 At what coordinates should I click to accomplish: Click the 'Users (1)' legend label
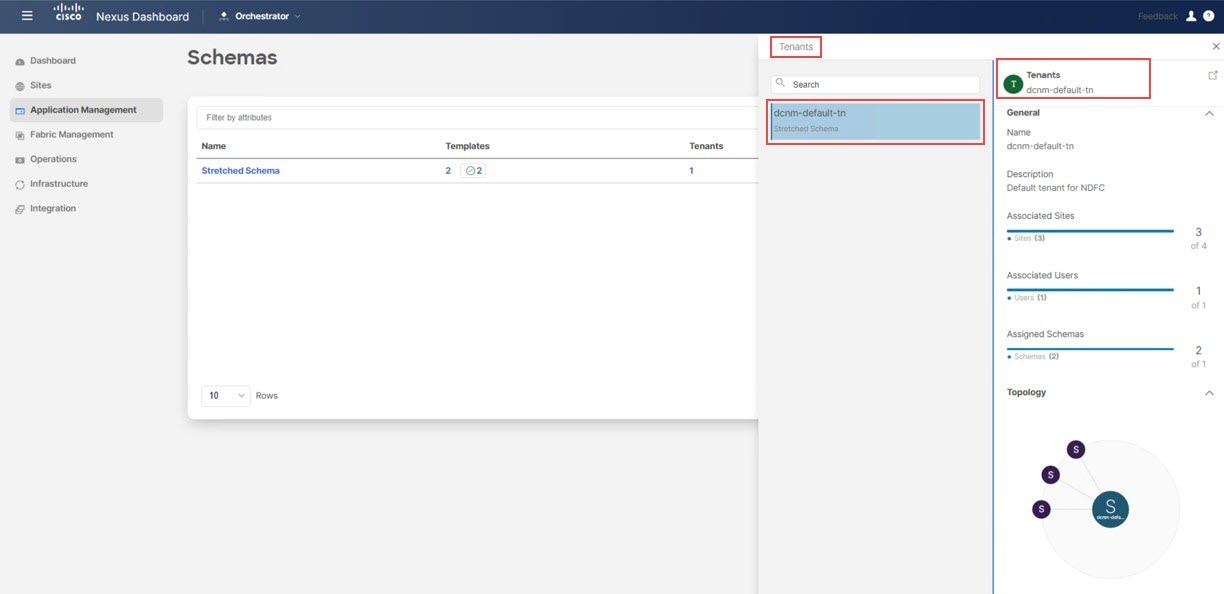(1027, 298)
